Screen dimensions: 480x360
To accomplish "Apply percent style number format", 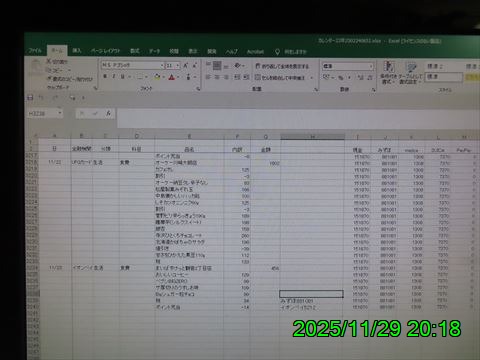I will pos(341,77).
